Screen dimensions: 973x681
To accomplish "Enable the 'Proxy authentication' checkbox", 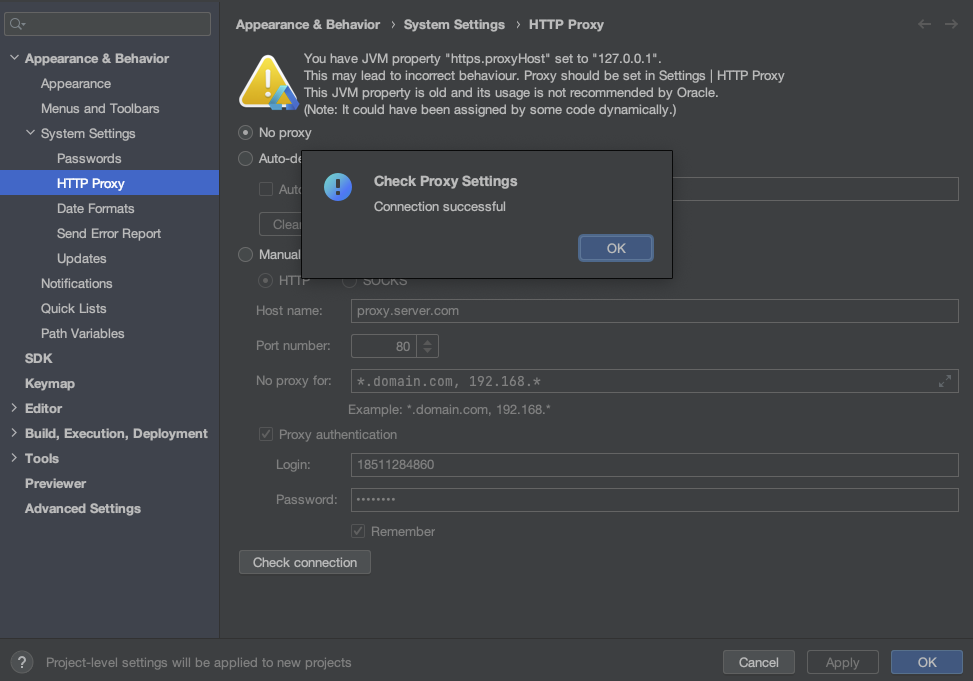I will 266,434.
